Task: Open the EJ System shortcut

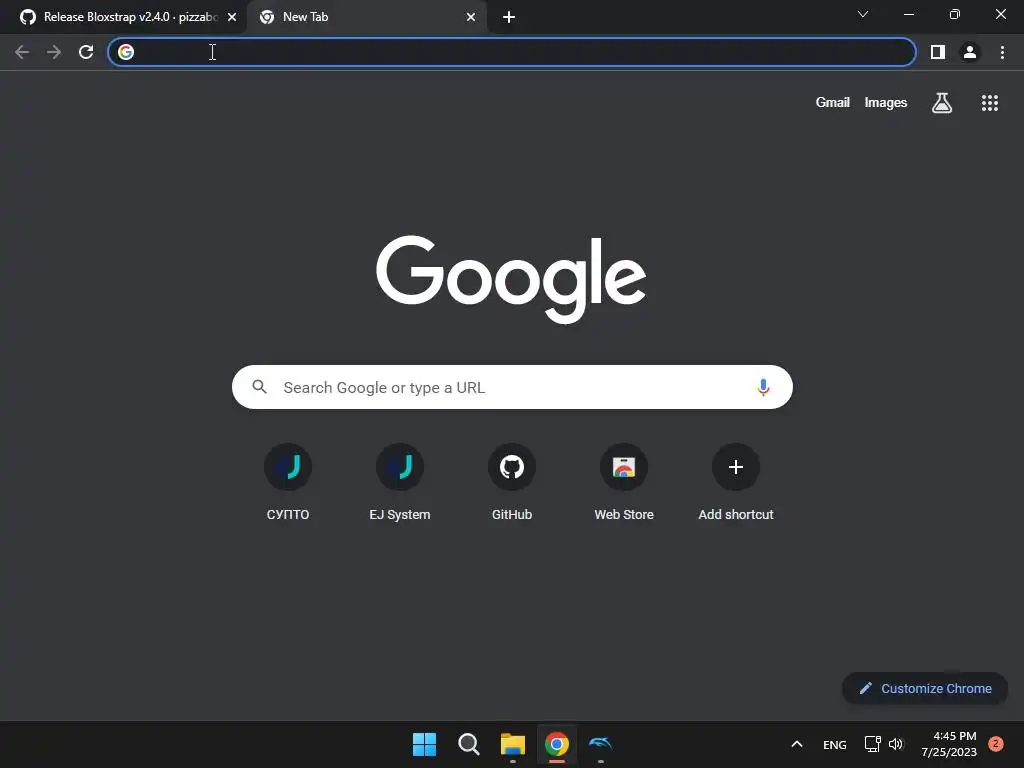Action: pyautogui.click(x=400, y=483)
